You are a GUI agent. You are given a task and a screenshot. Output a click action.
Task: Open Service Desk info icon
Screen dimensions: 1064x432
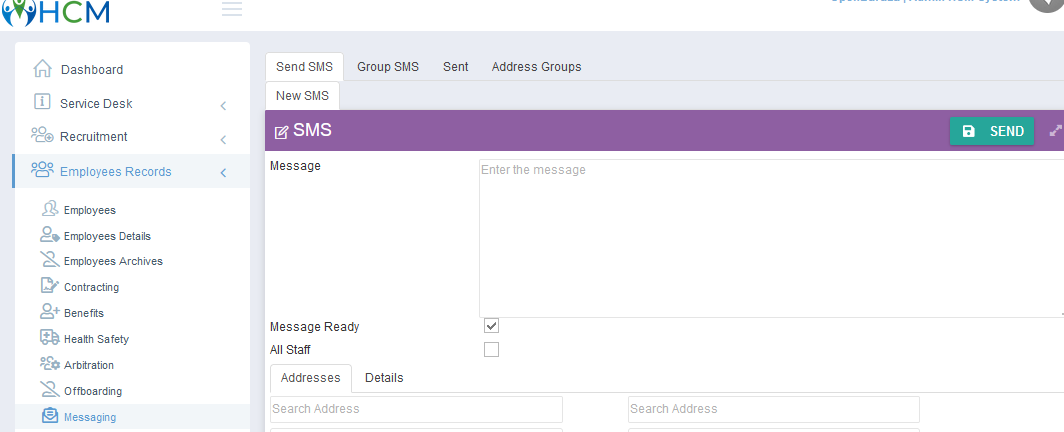click(42, 102)
